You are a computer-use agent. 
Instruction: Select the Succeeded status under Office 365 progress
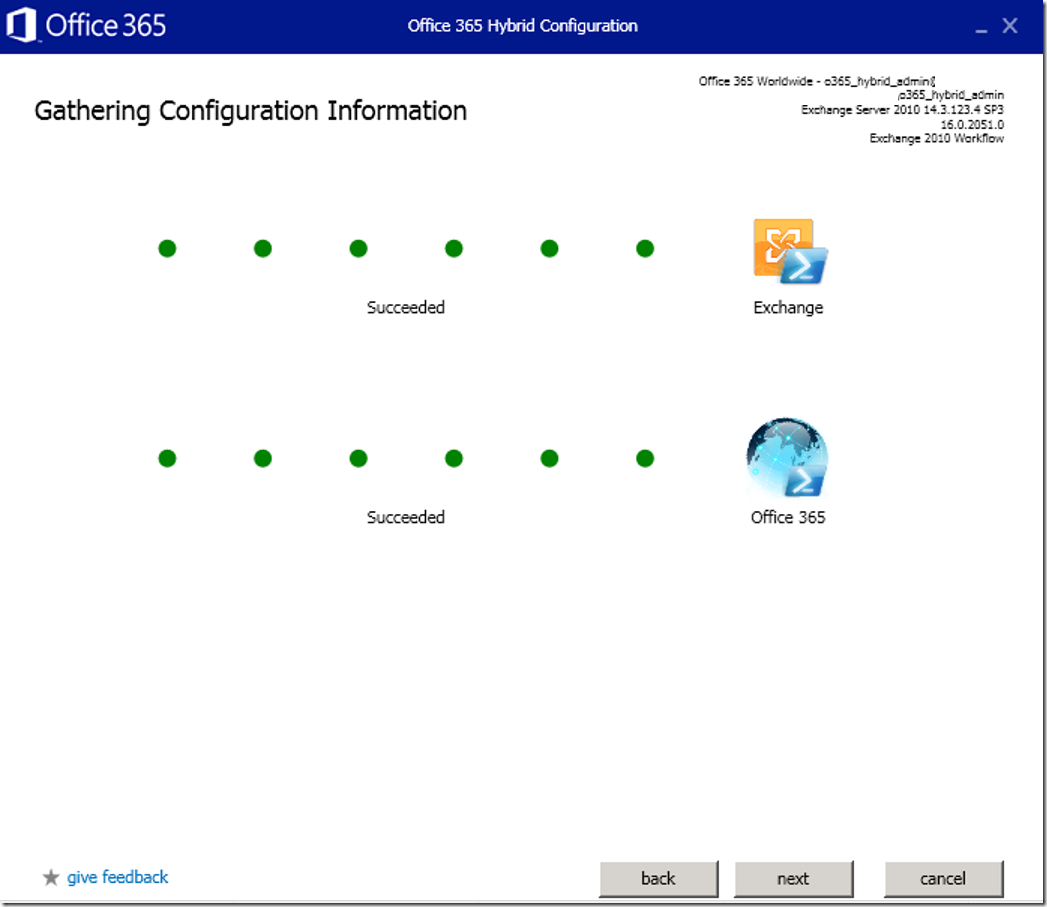coord(405,517)
